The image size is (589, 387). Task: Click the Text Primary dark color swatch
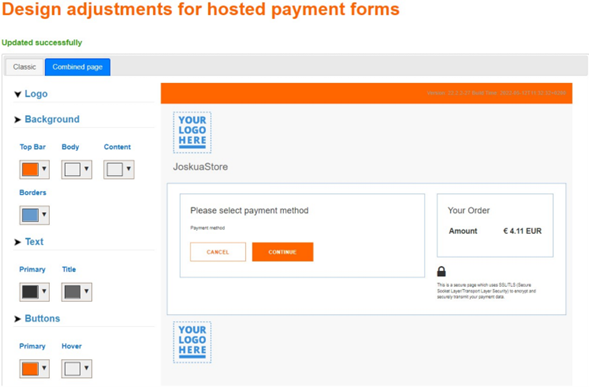[30, 292]
